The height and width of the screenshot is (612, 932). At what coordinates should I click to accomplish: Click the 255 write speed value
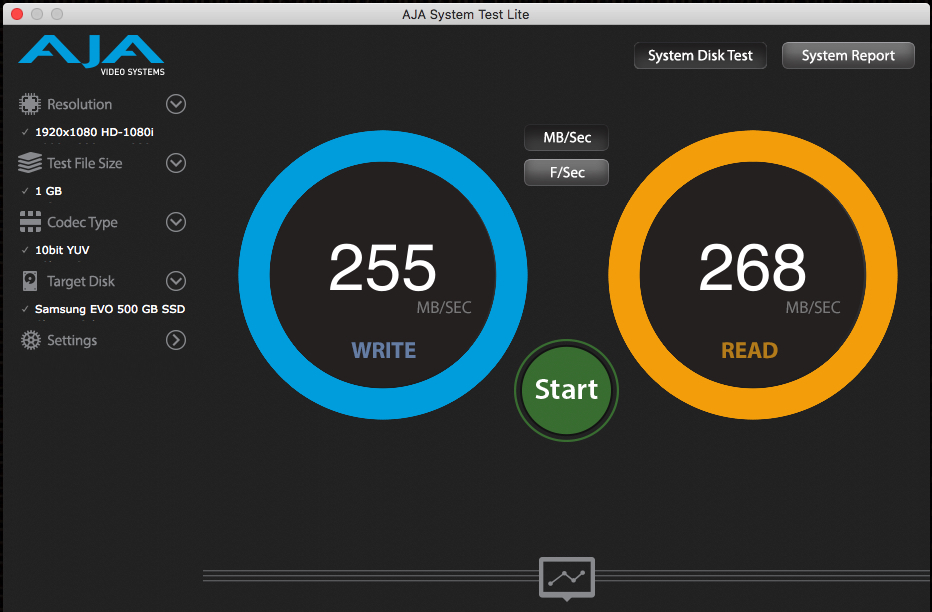[383, 267]
